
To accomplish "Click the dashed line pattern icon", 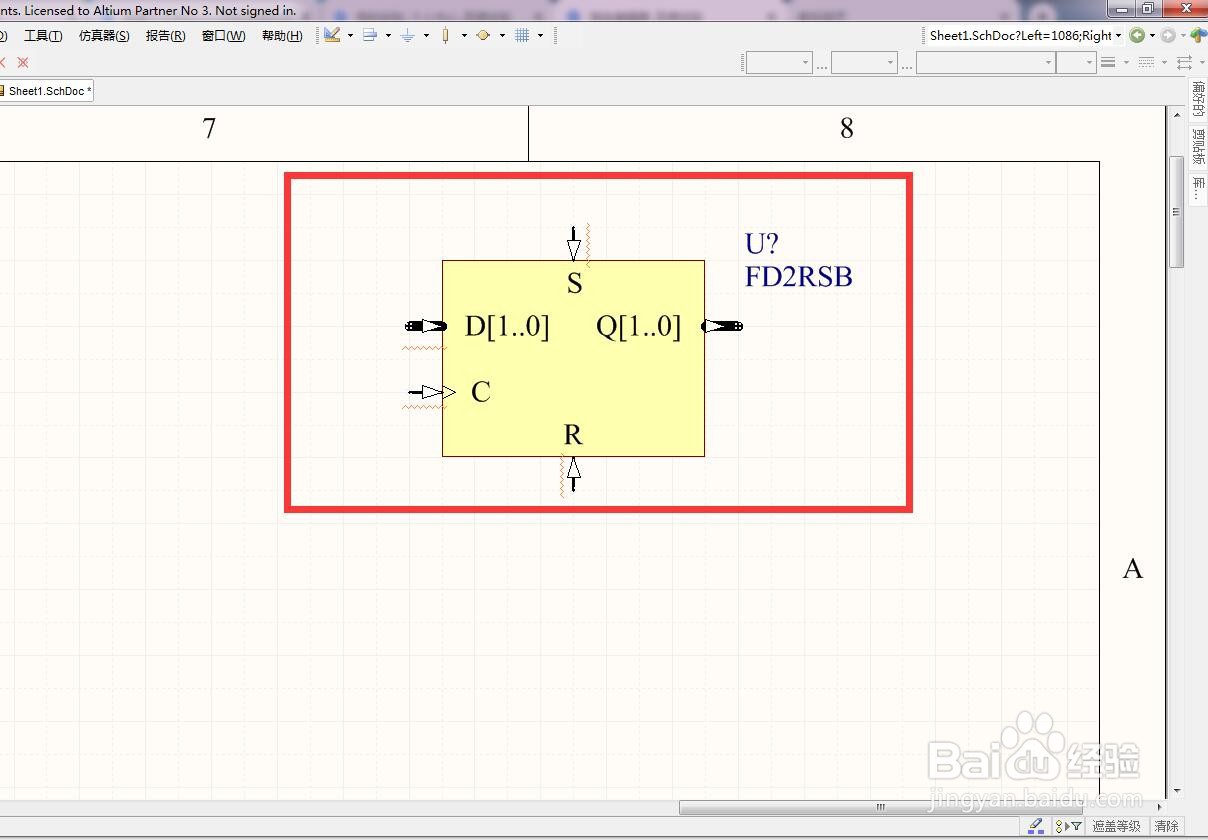I will click(x=1146, y=62).
